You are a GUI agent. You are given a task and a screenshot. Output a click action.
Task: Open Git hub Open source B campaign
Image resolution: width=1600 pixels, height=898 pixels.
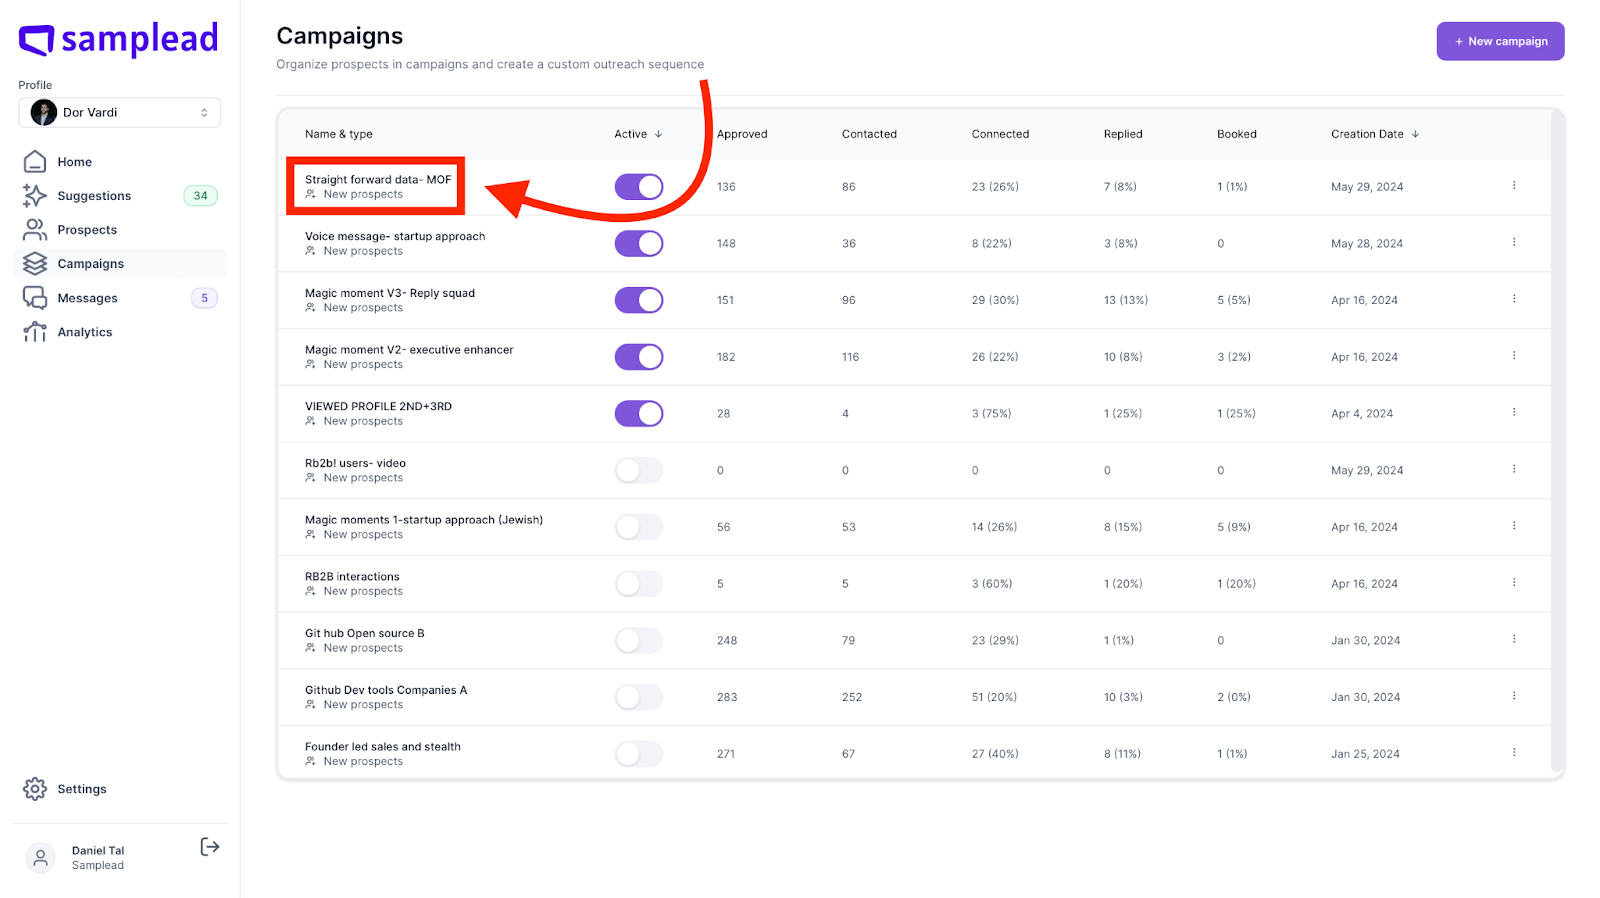point(365,633)
